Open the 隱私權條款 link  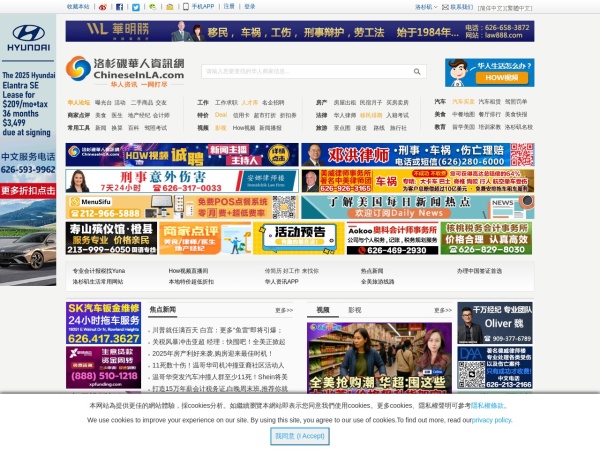point(487,406)
